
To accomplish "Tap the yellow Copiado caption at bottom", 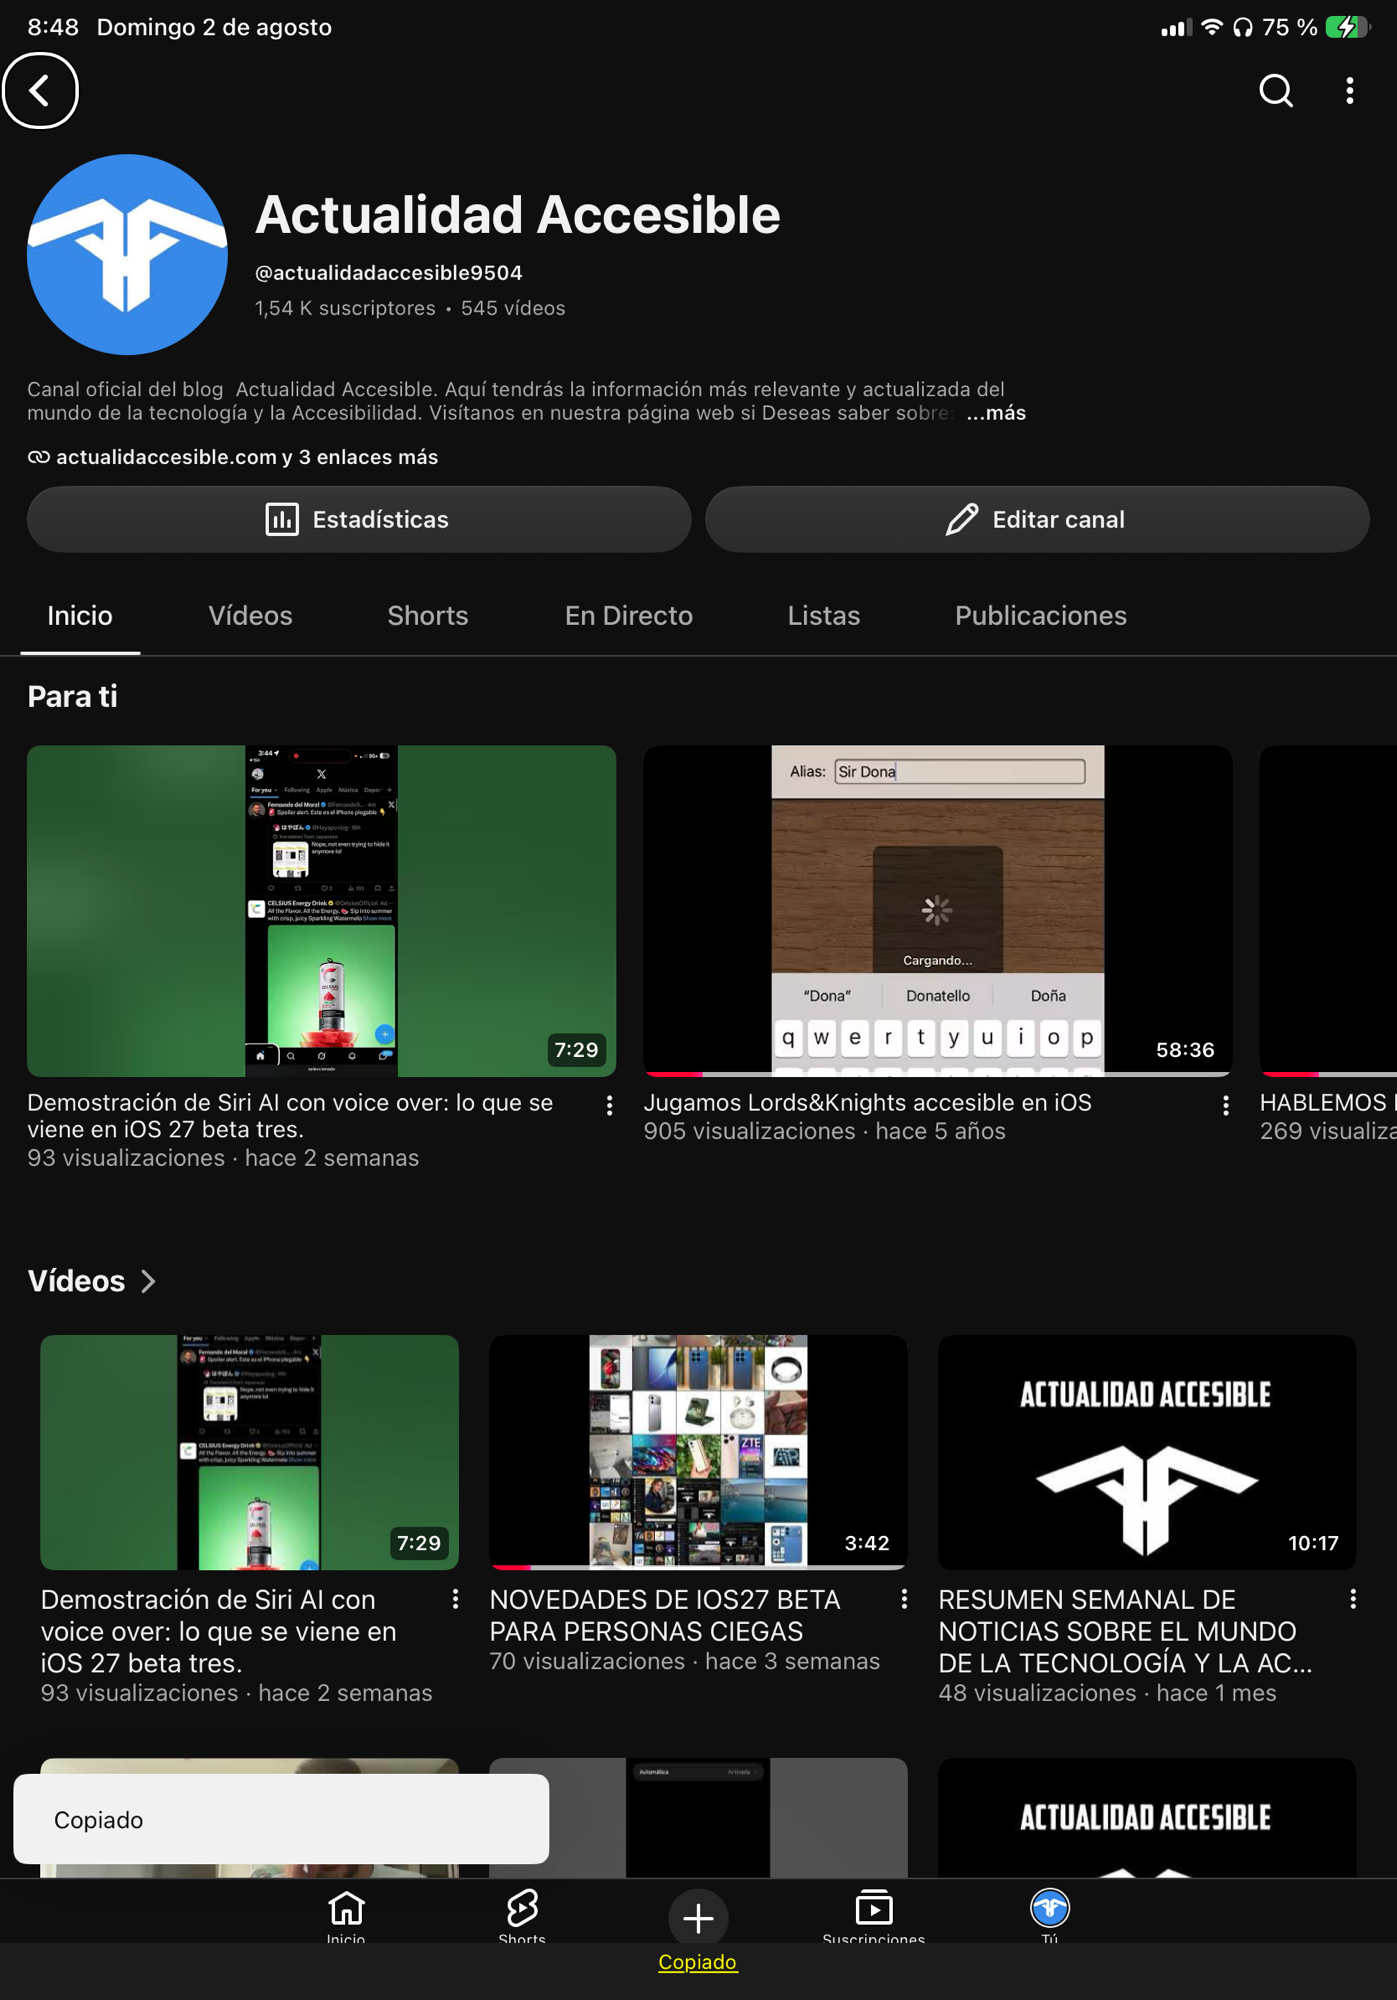I will click(698, 1962).
